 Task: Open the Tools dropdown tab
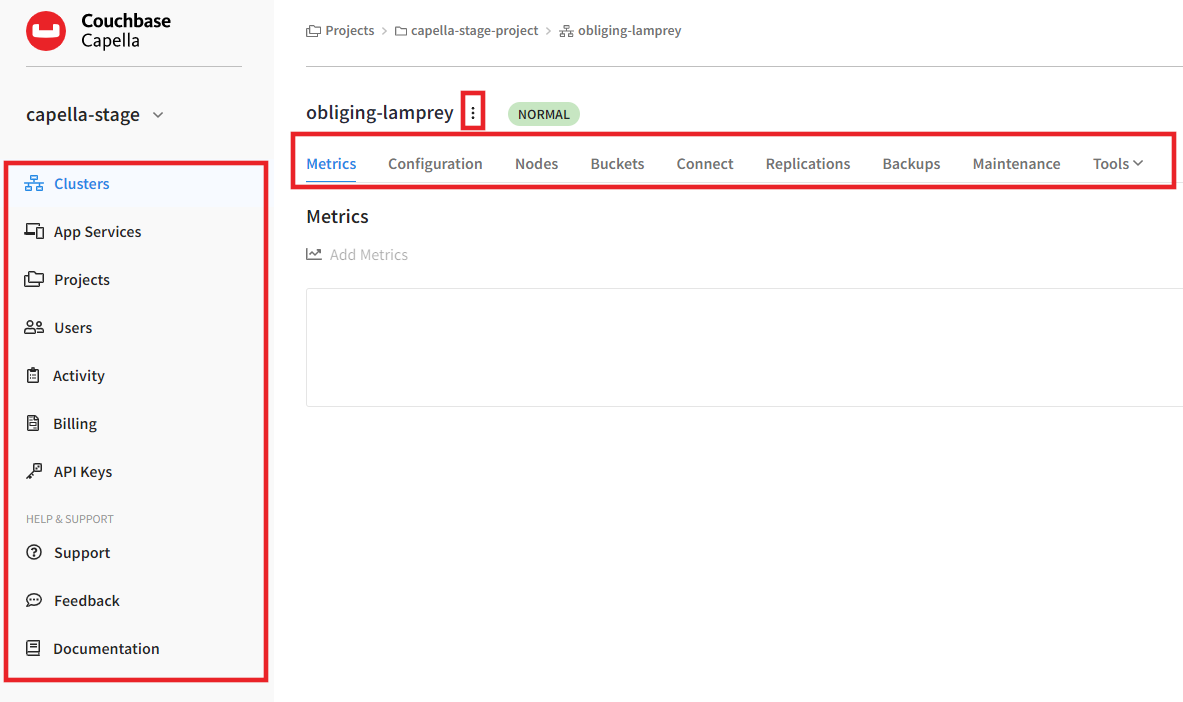pyautogui.click(x=1118, y=164)
